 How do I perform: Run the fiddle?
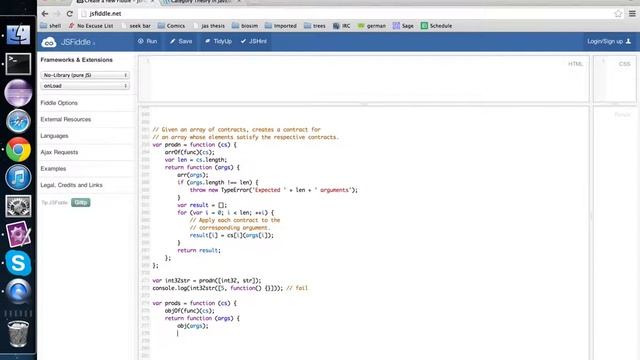[148, 41]
